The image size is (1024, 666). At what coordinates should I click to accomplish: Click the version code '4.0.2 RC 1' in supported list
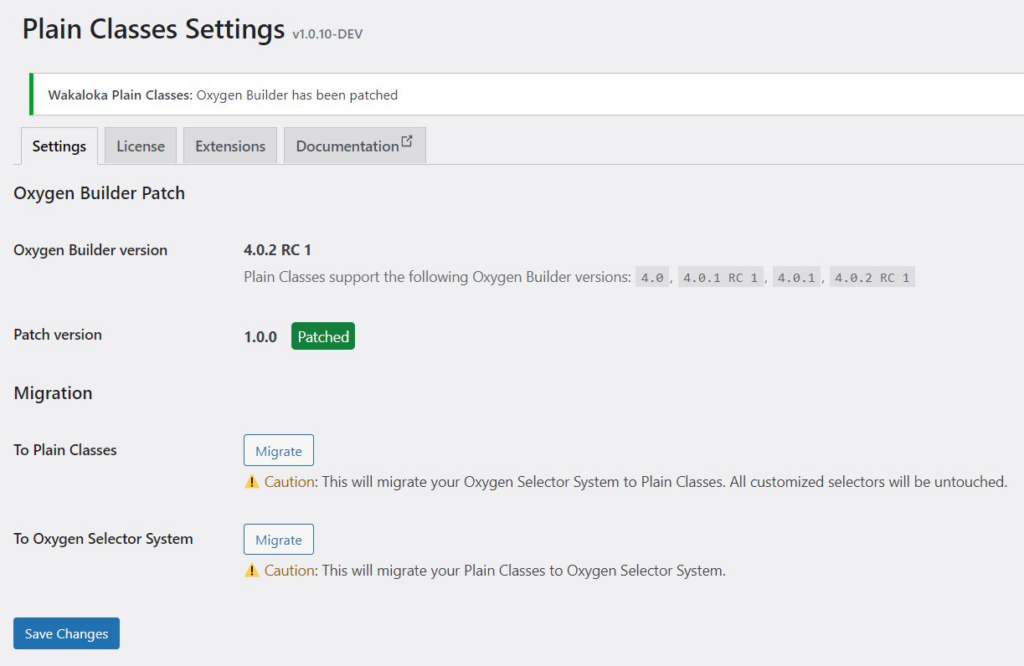coord(872,277)
